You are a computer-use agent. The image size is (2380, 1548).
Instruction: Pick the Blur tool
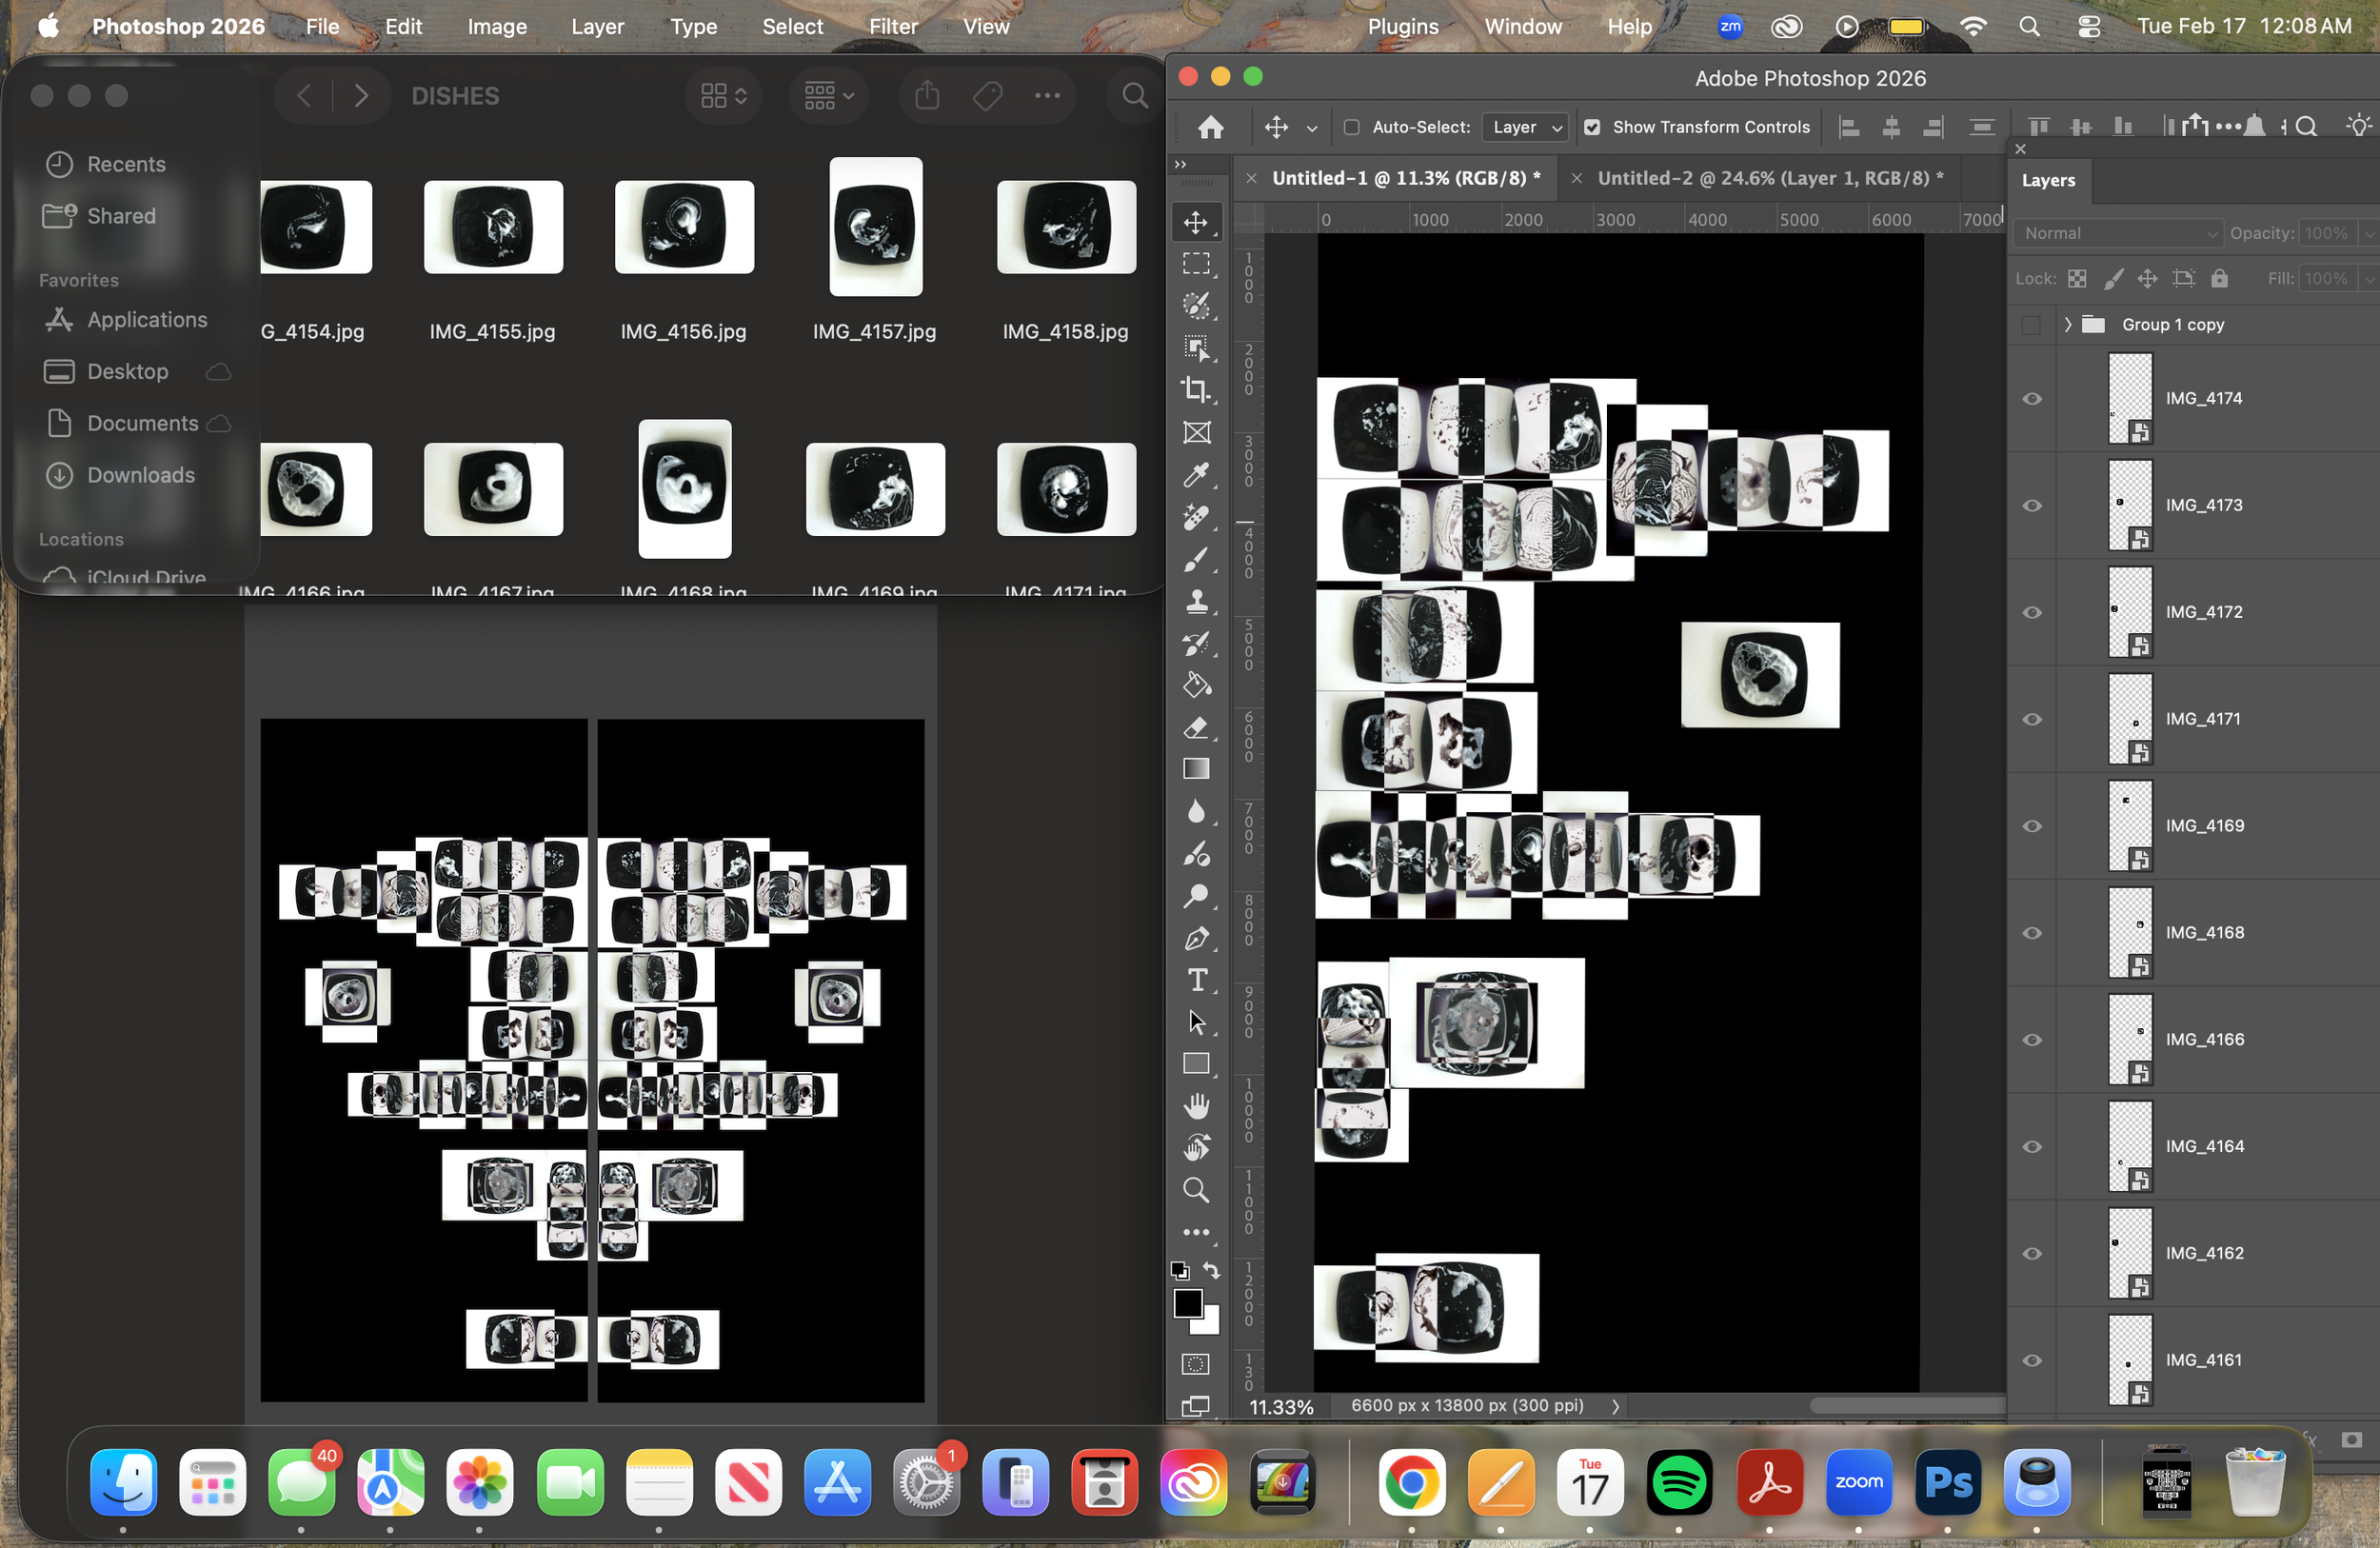tap(1196, 811)
